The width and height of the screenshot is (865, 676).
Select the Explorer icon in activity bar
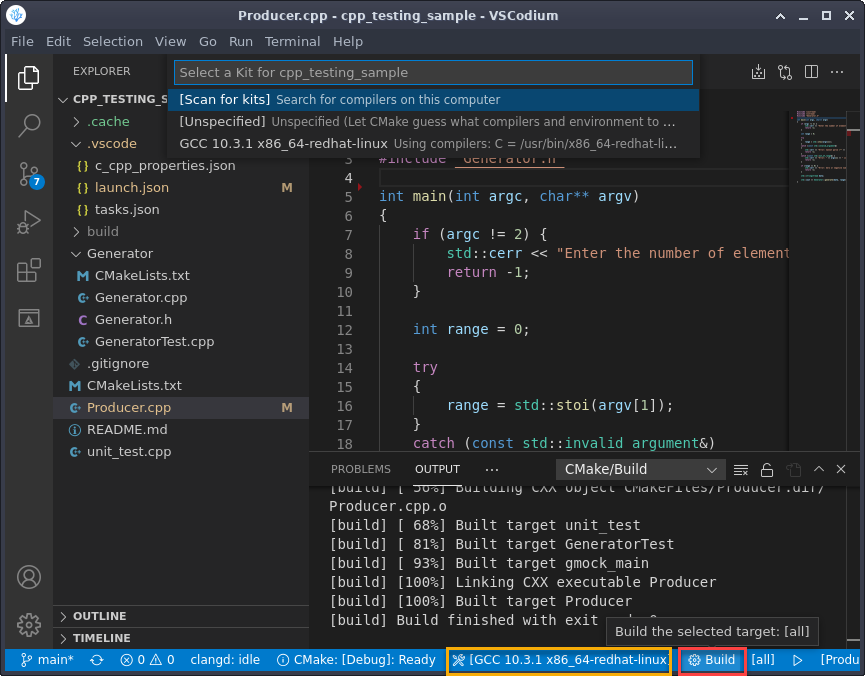pos(28,77)
